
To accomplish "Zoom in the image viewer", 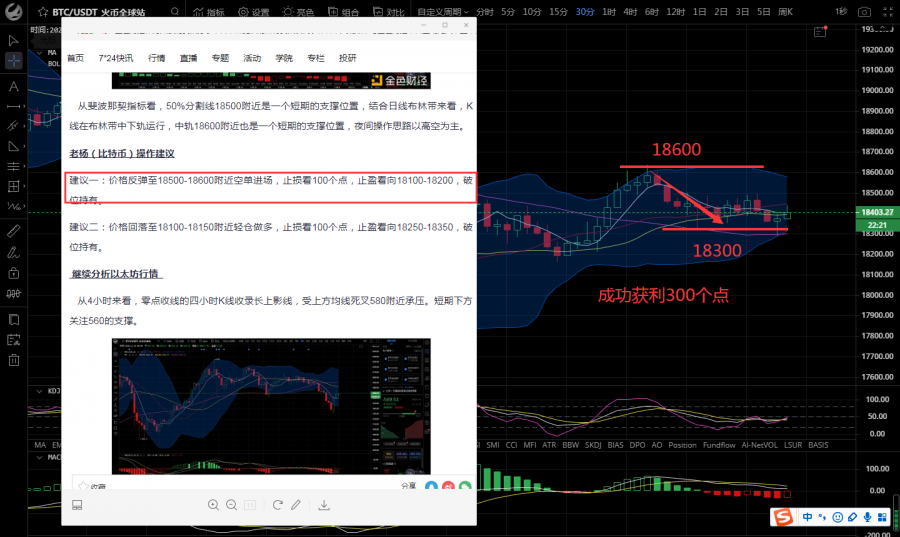I will (x=213, y=505).
